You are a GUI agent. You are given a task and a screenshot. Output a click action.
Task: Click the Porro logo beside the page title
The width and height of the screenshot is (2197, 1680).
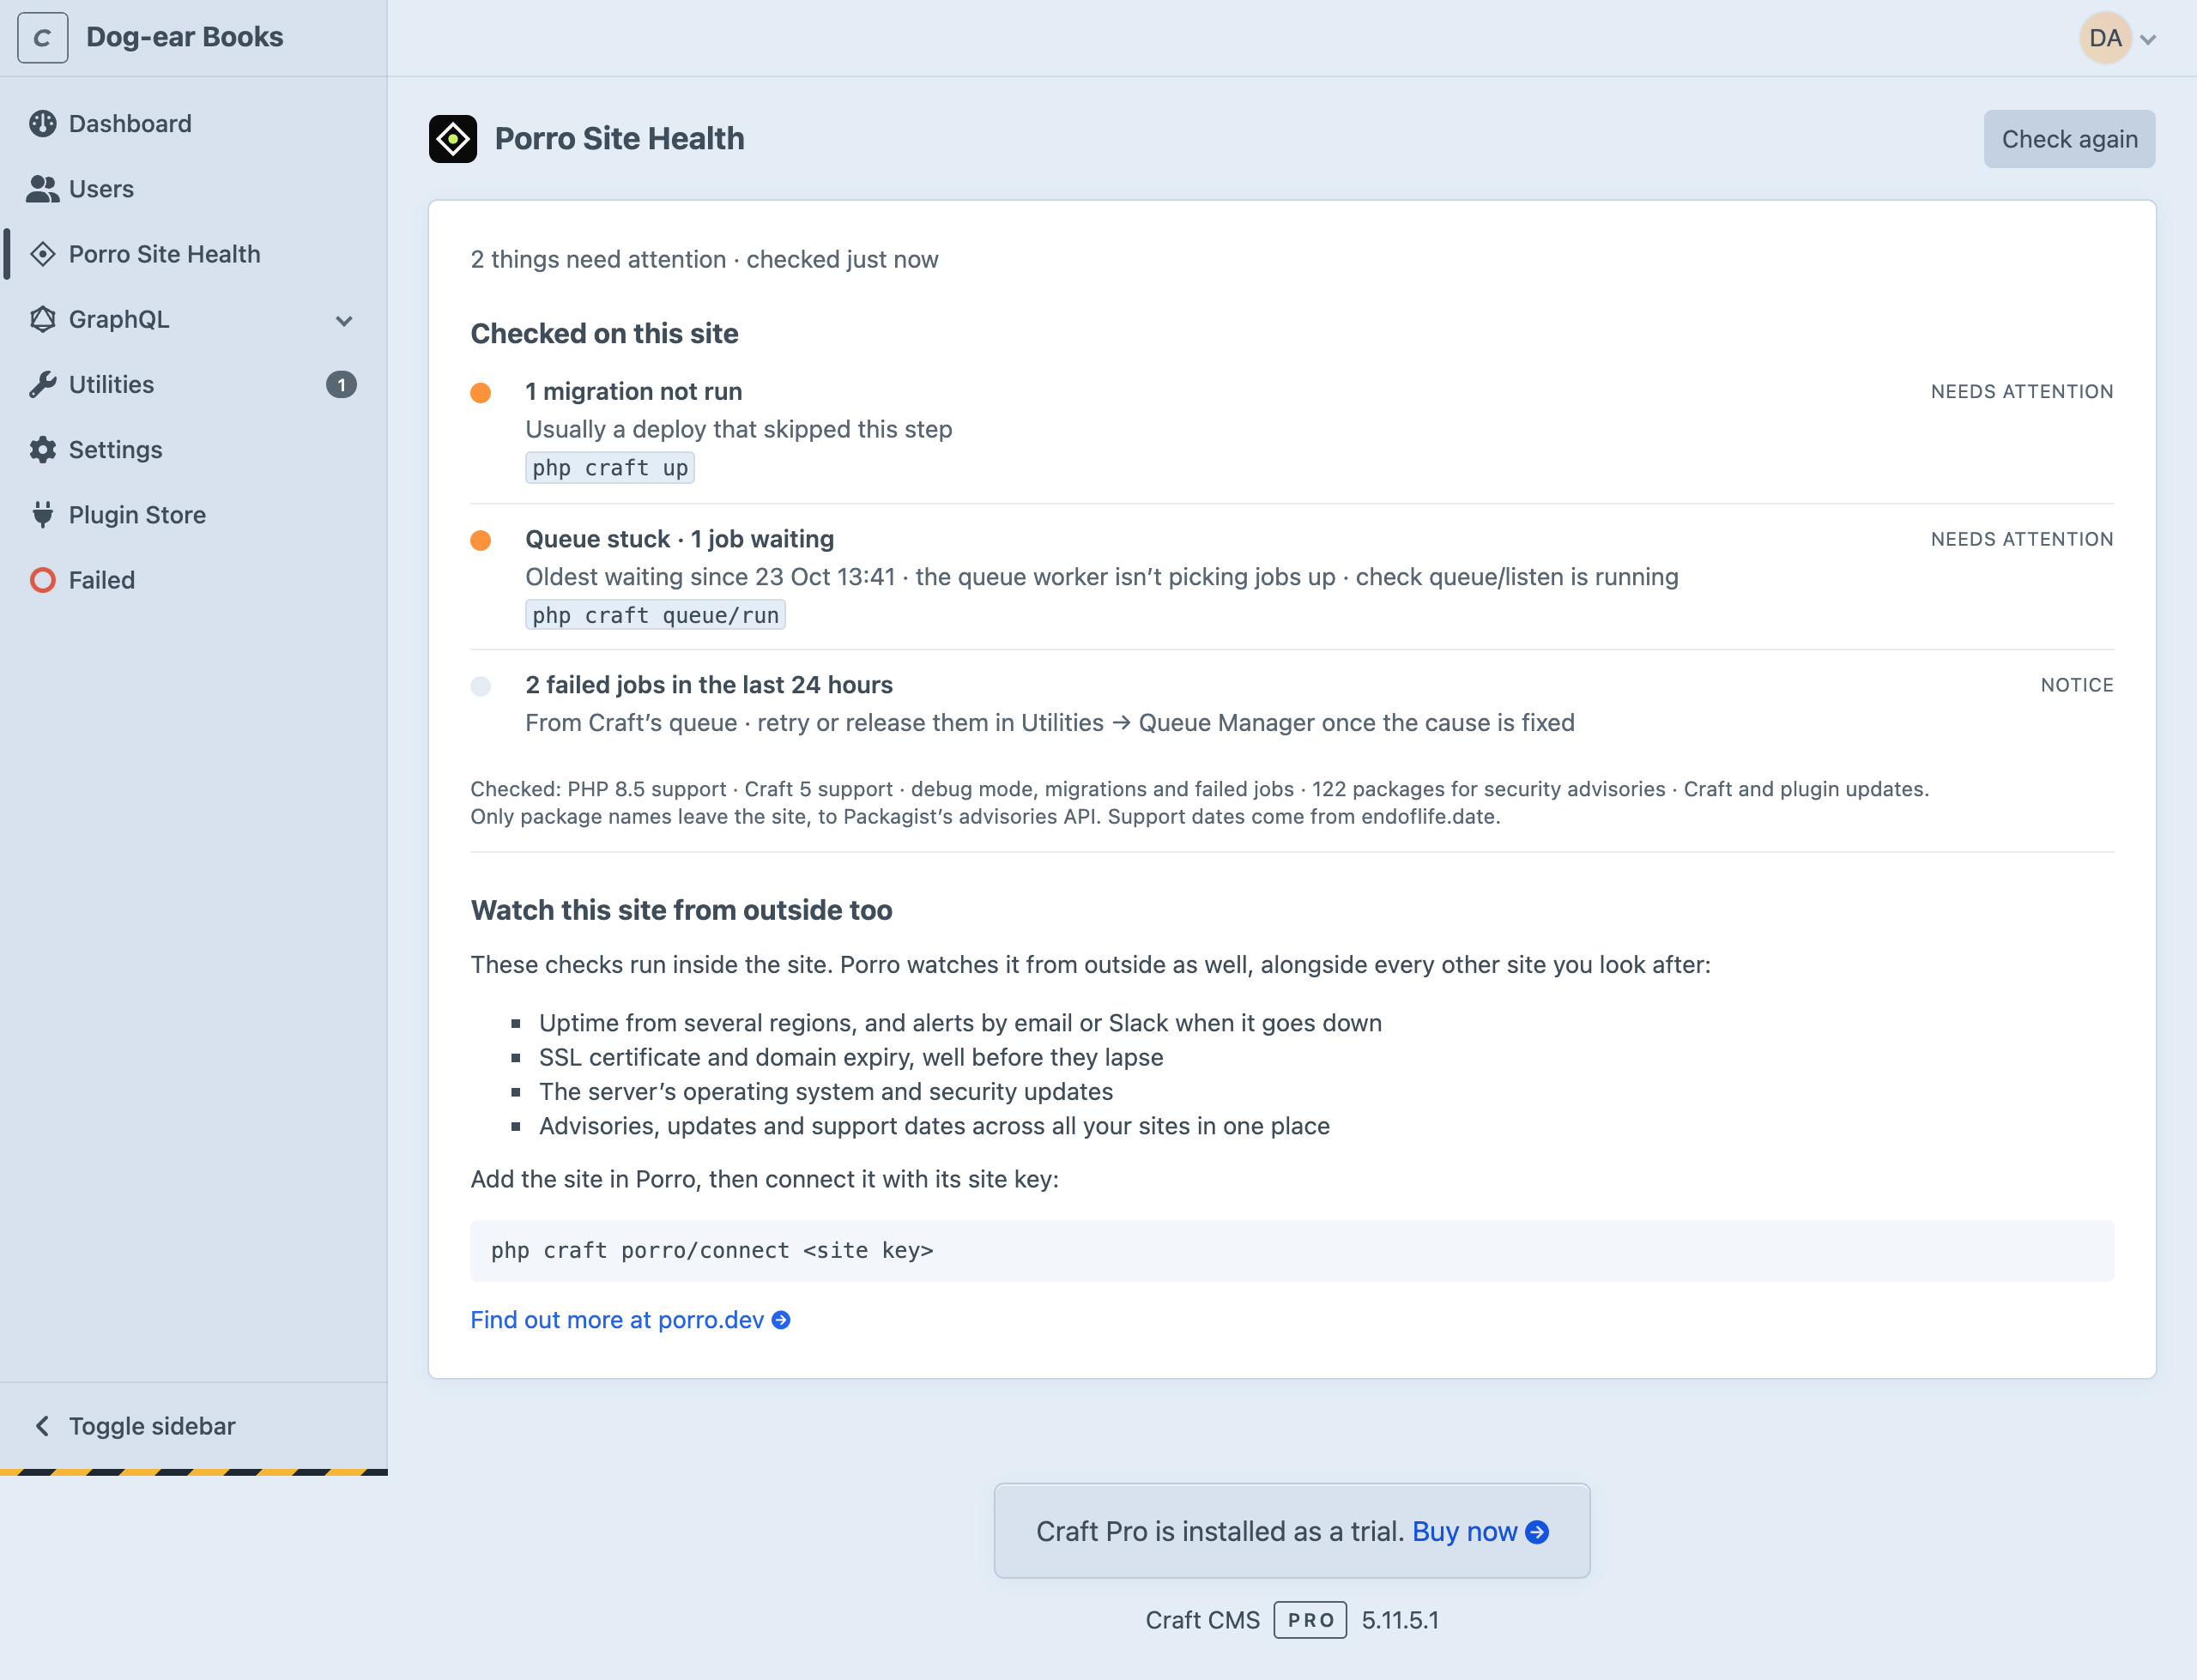coord(453,139)
